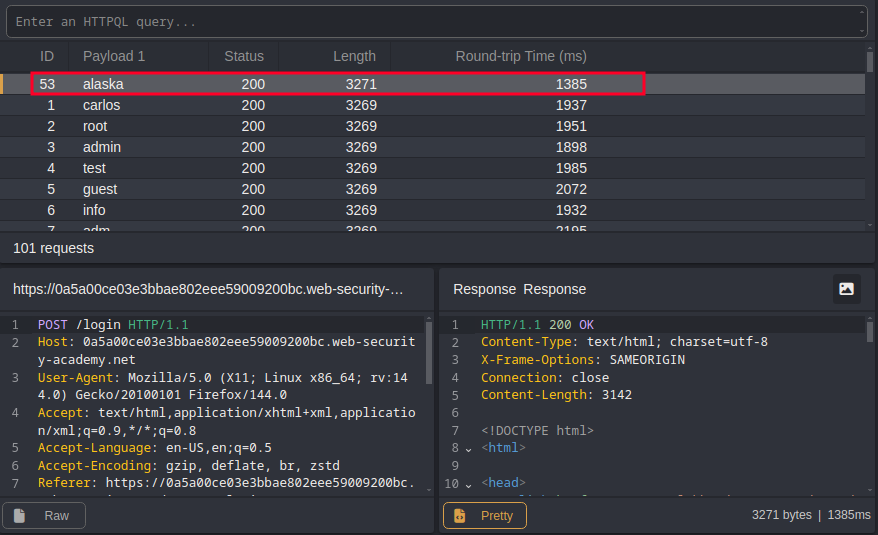Sort by the Length column header

click(354, 56)
